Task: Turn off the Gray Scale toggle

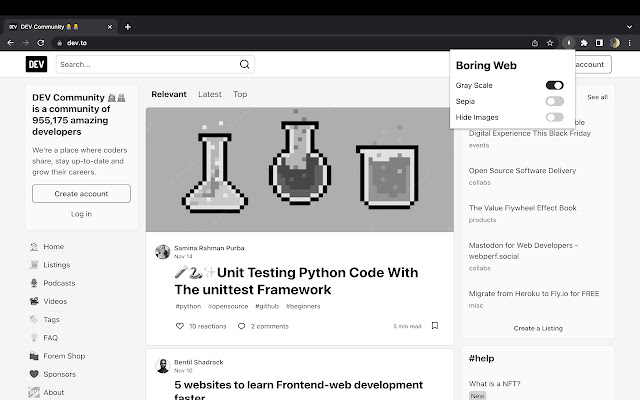Action: point(554,85)
